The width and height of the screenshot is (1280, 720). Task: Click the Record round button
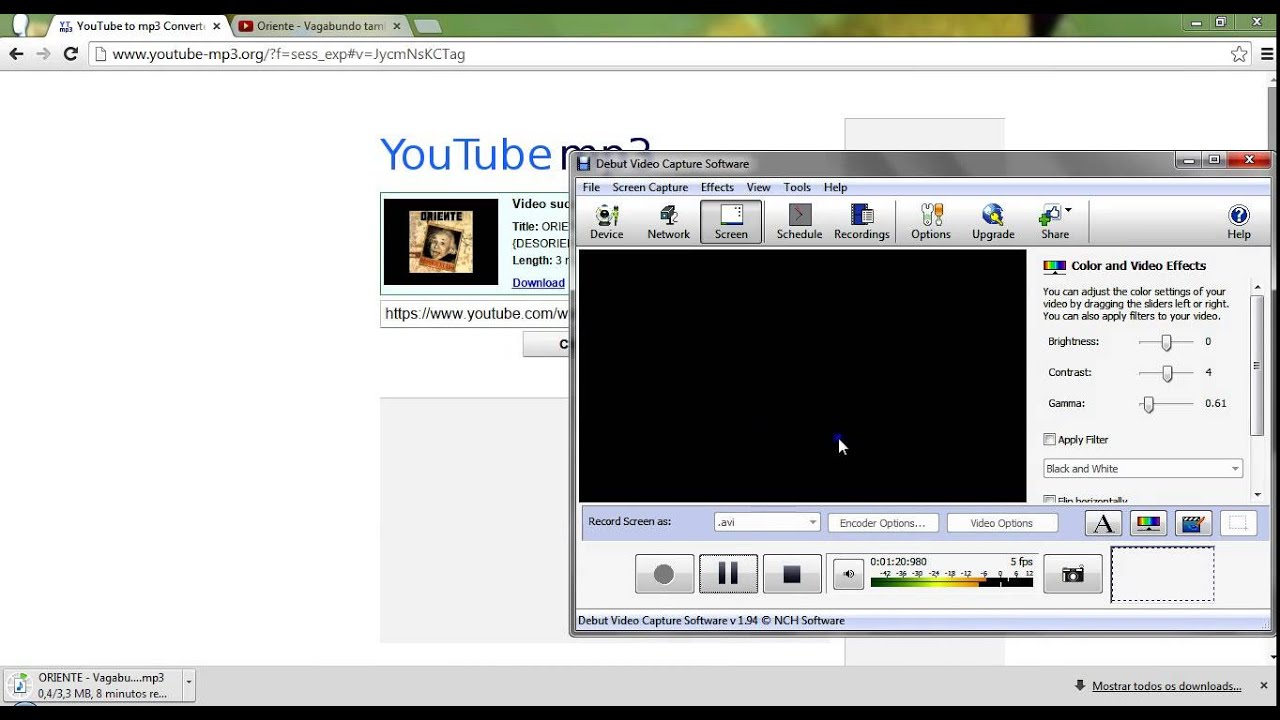point(664,574)
